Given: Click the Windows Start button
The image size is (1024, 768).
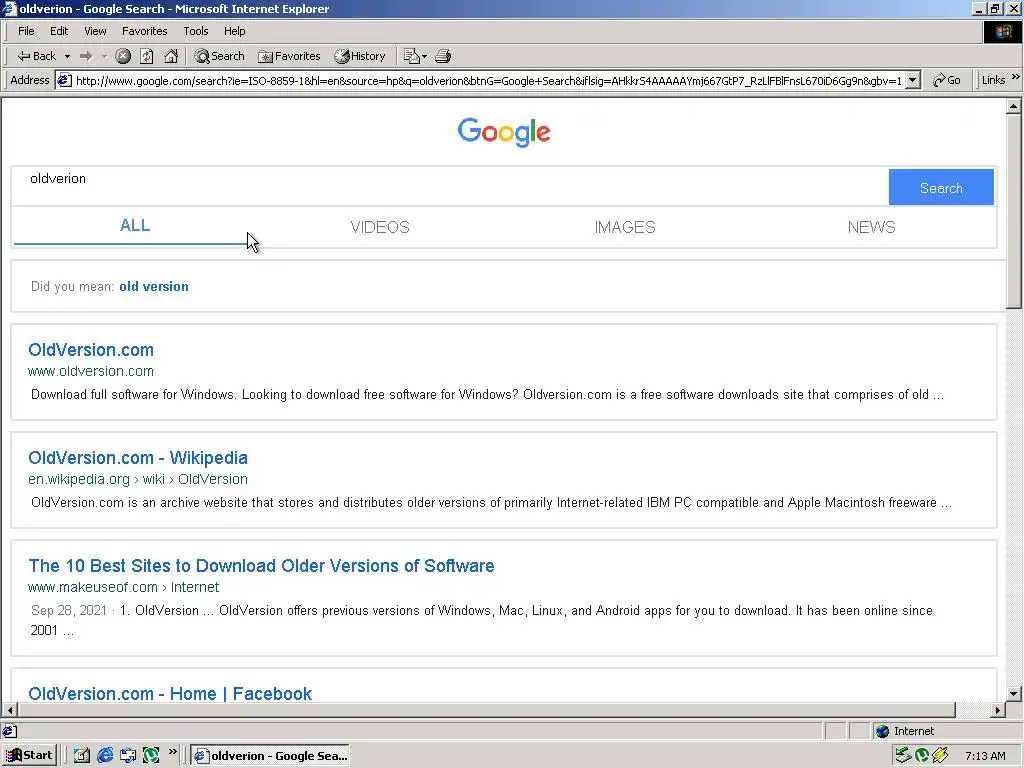Looking at the screenshot, I should click(x=29, y=756).
